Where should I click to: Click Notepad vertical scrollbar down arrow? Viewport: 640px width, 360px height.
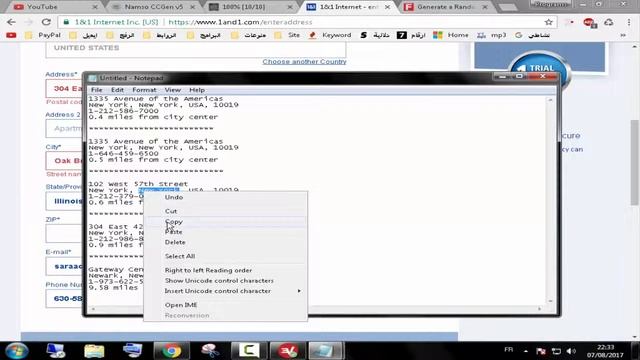(550, 301)
